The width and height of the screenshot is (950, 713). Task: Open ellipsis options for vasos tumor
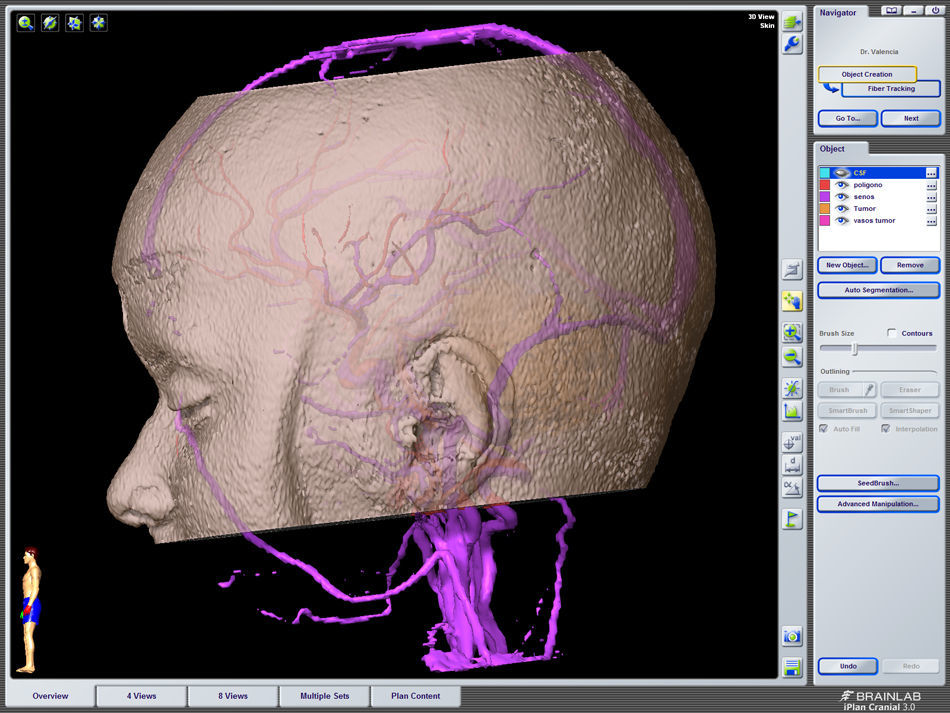[931, 221]
